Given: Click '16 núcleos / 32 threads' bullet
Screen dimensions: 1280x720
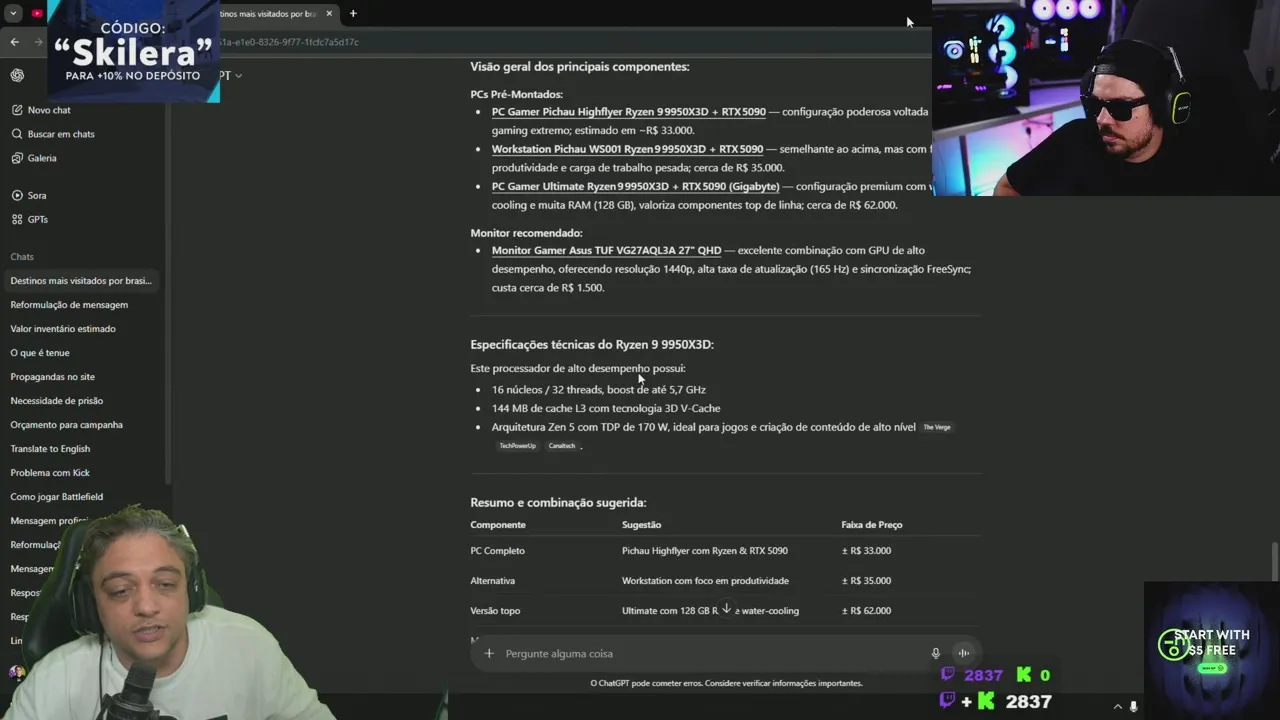Looking at the screenshot, I should point(599,390).
